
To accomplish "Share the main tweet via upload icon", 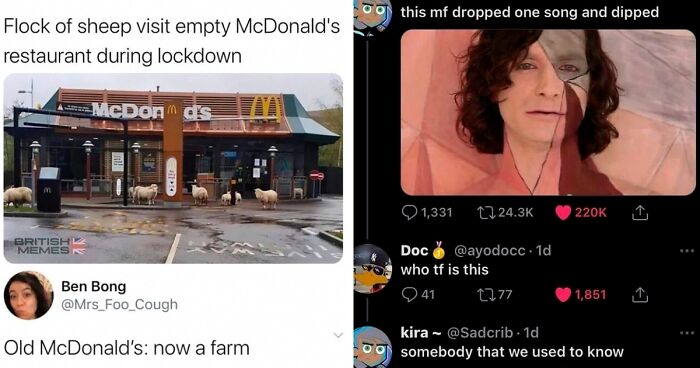I will click(639, 213).
